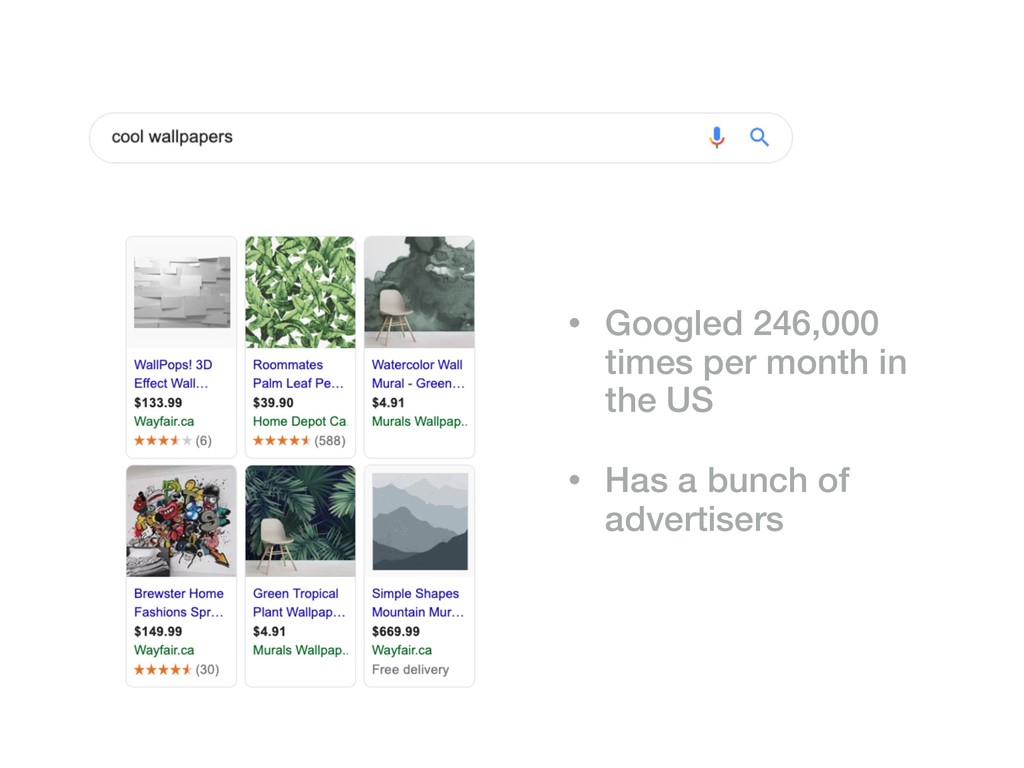Follow the Brewster Home Fashions Spr… title link
Image resolution: width=1024 pixels, height=768 pixels.
tap(179, 603)
